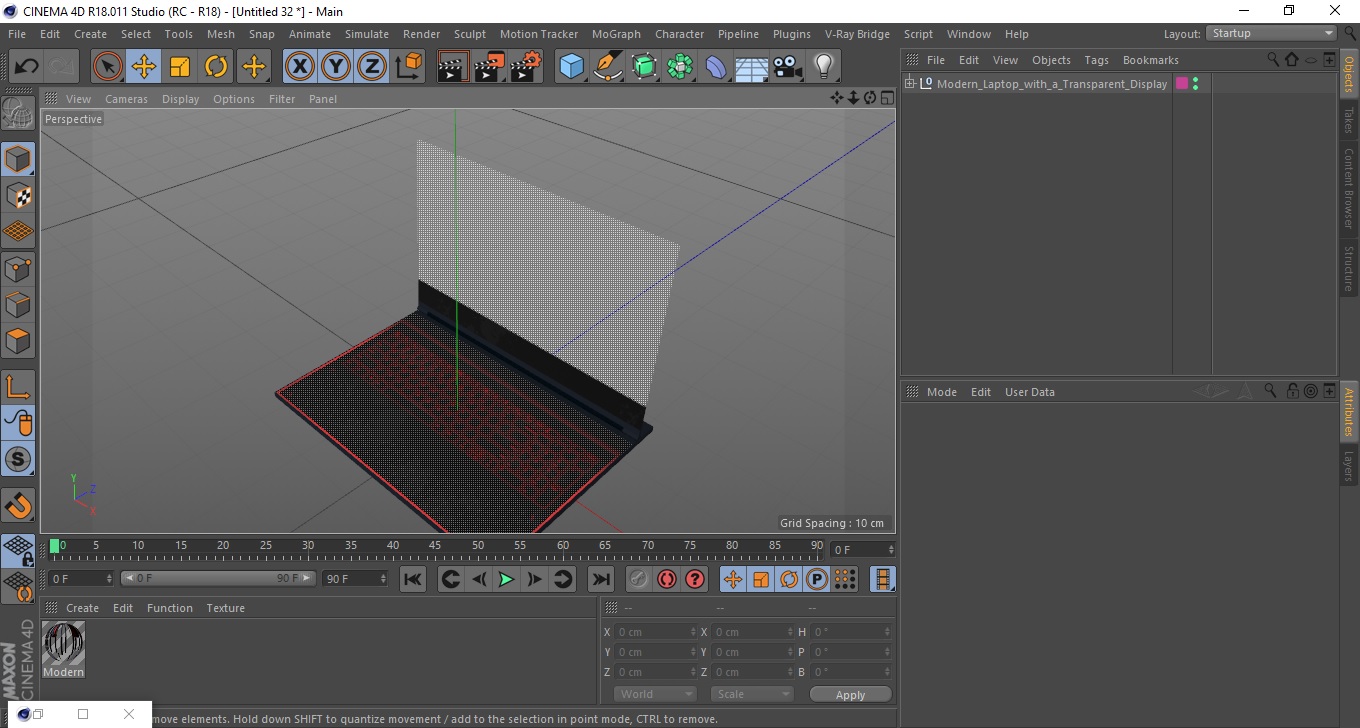
Task: Open the Sculpt menu
Action: (x=470, y=34)
